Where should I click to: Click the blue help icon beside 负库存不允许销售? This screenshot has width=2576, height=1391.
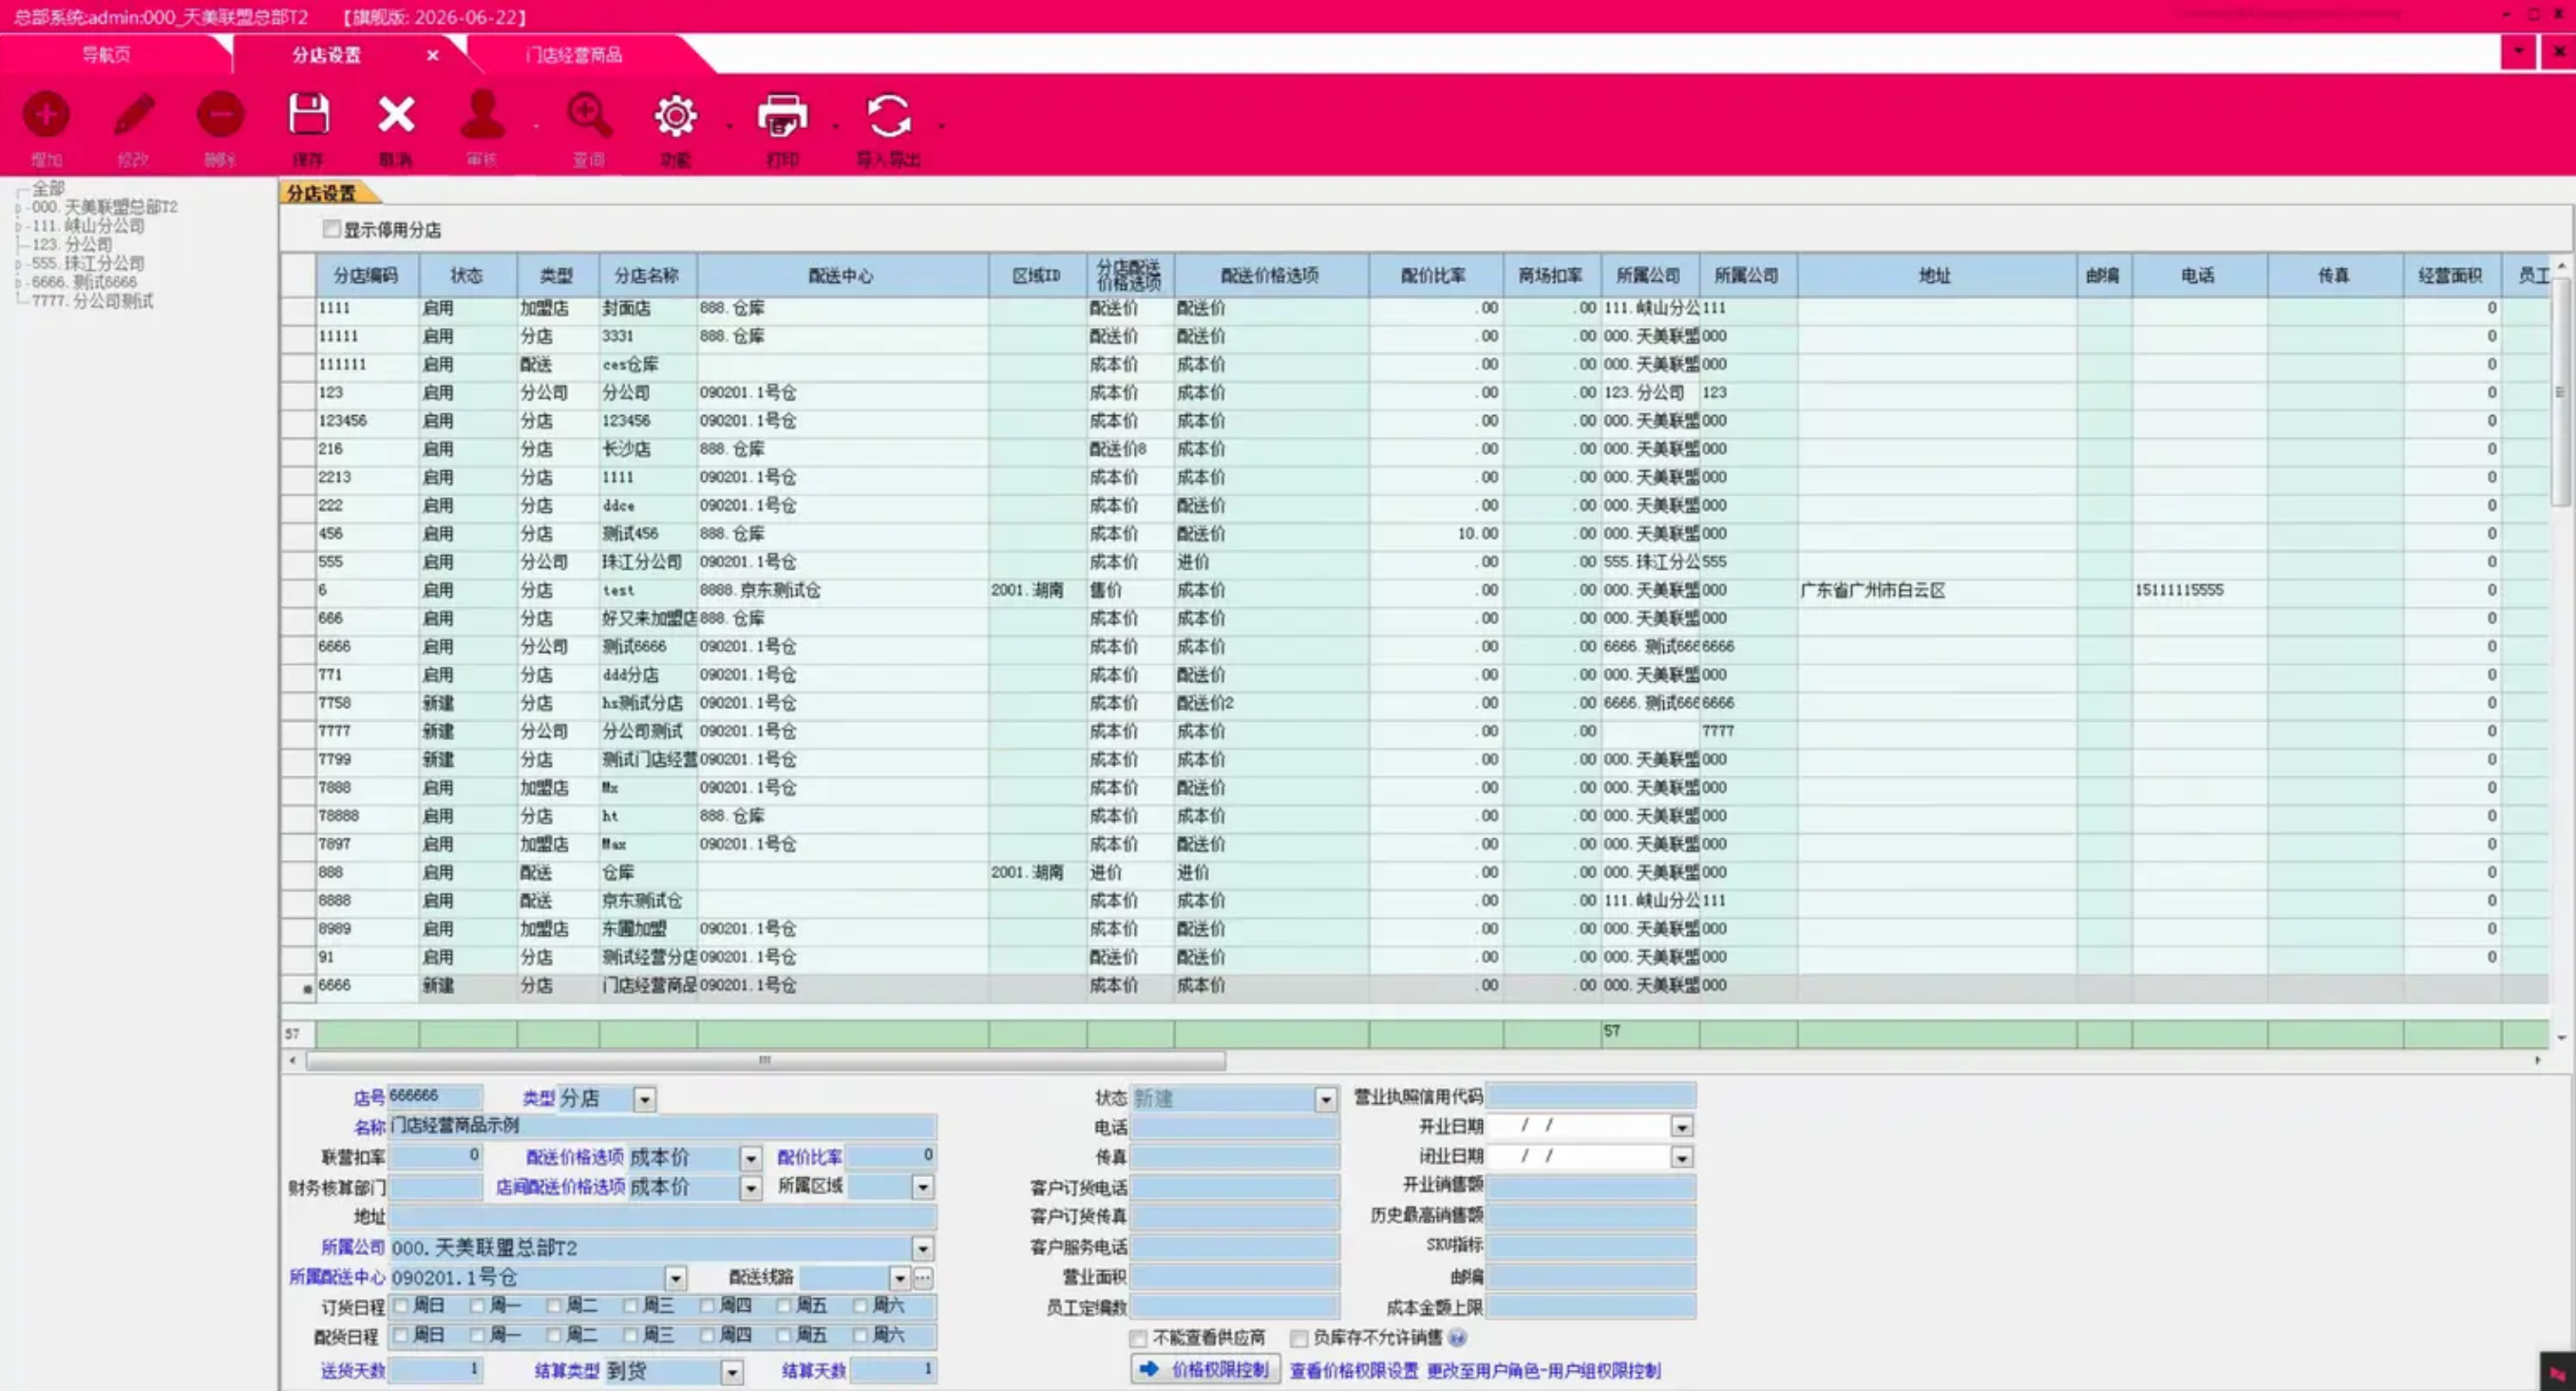(x=1457, y=1338)
